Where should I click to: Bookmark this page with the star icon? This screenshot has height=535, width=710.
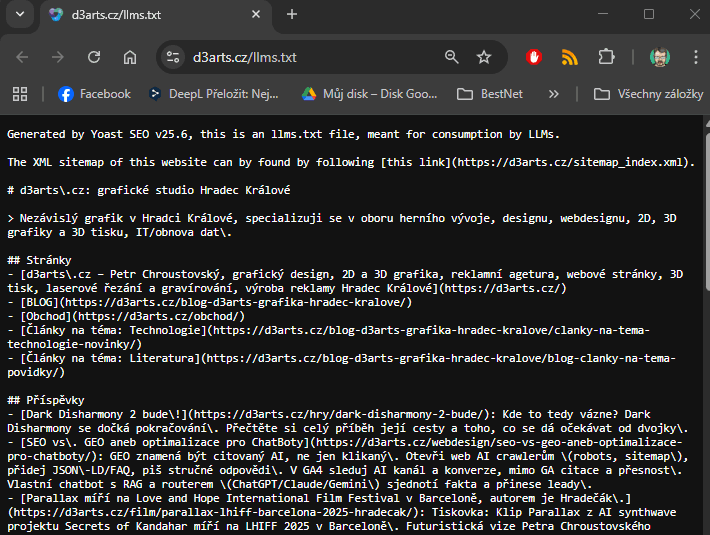click(x=484, y=57)
